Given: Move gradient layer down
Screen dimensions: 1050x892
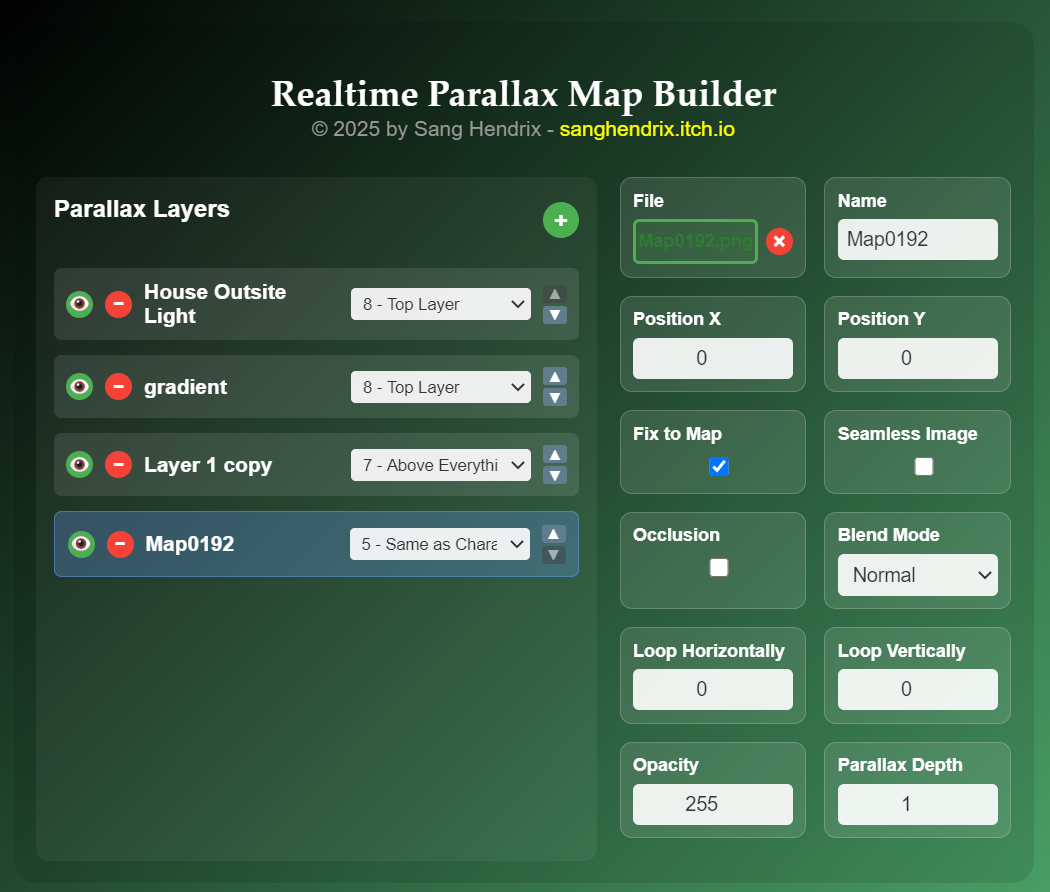Looking at the screenshot, I should (554, 397).
